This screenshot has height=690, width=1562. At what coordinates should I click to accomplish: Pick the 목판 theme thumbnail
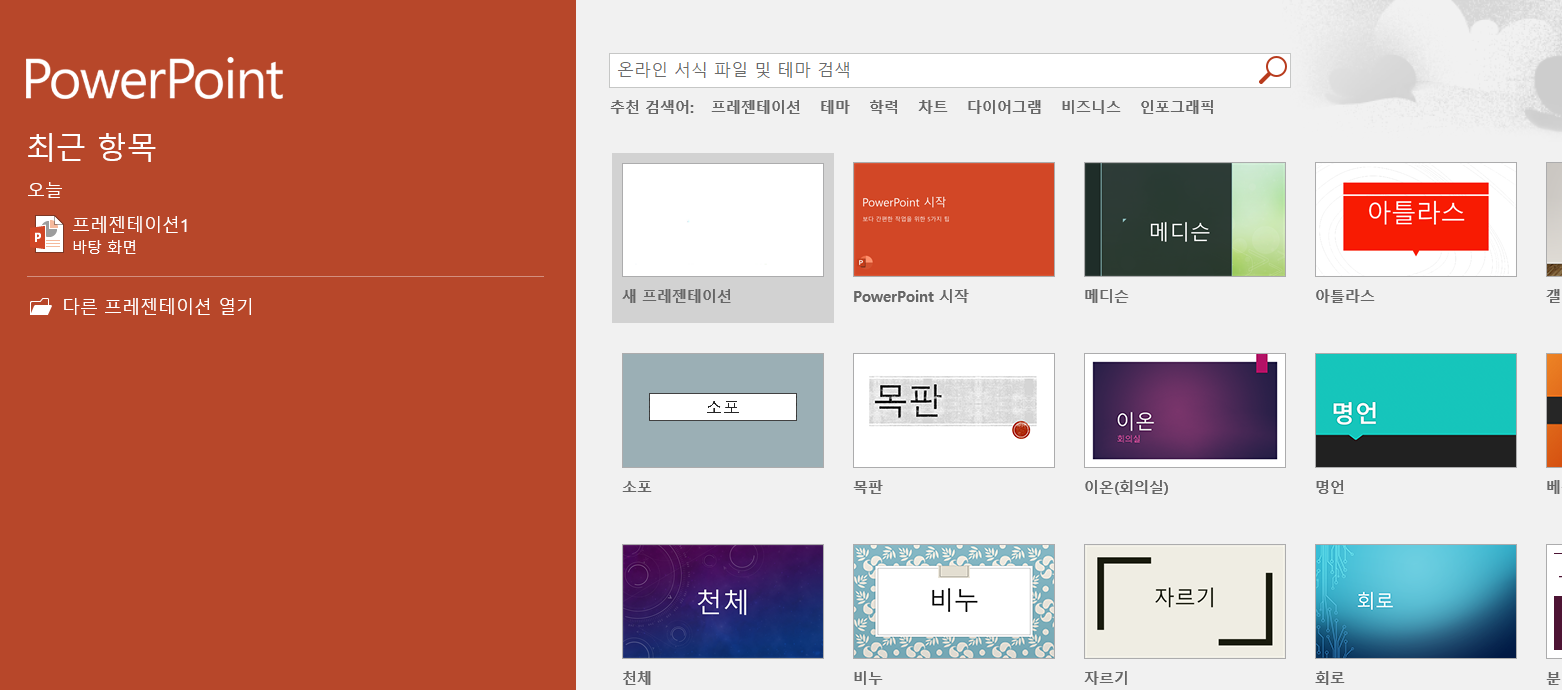954,410
